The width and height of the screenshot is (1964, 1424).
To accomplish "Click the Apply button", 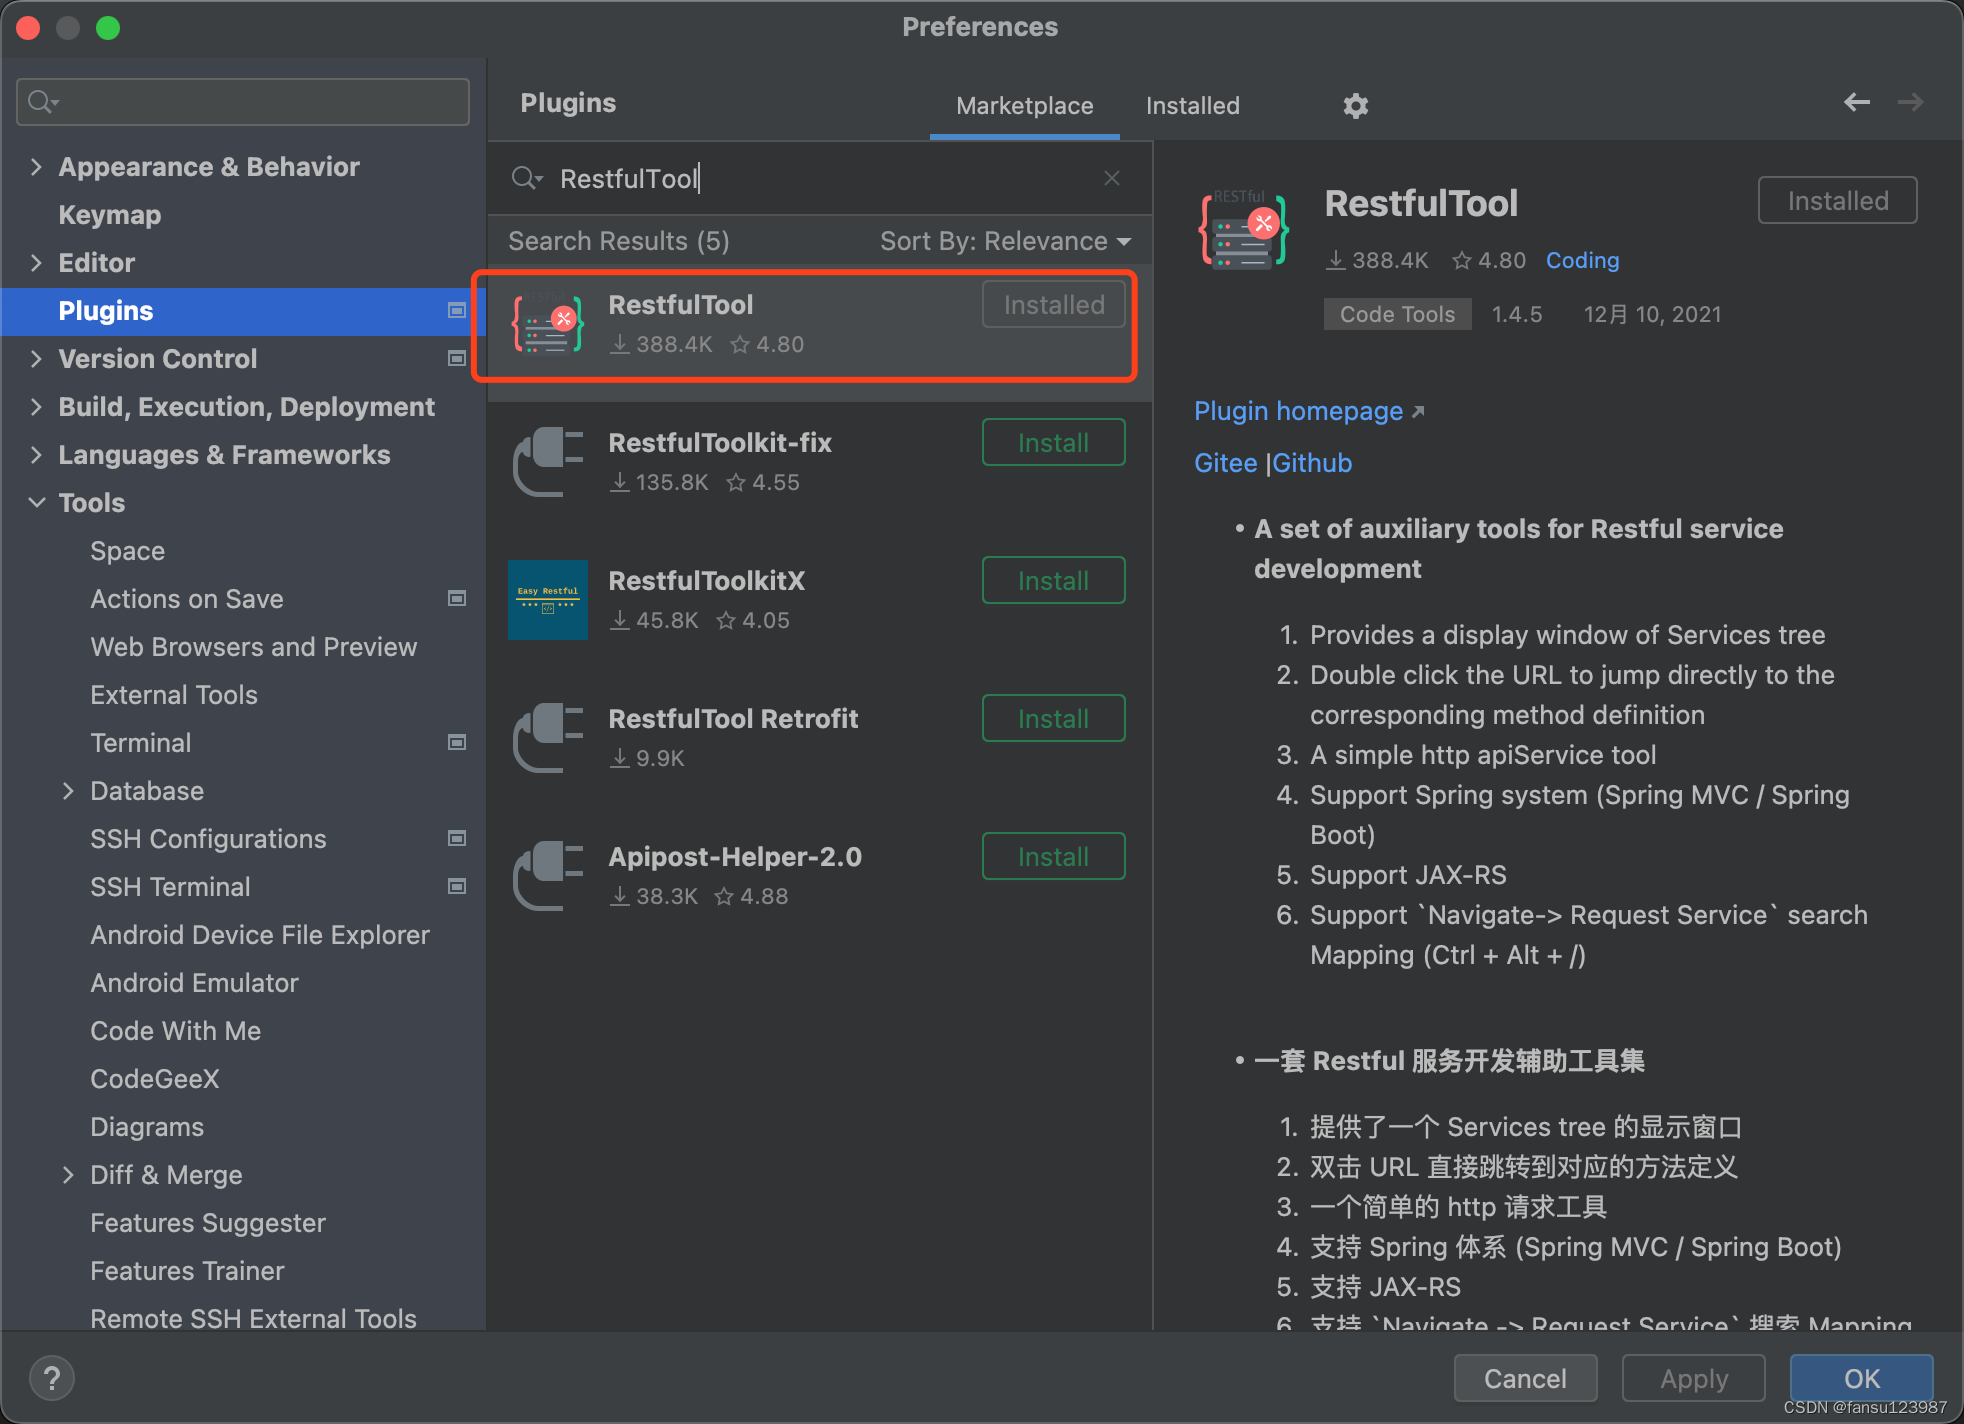I will click(x=1693, y=1378).
